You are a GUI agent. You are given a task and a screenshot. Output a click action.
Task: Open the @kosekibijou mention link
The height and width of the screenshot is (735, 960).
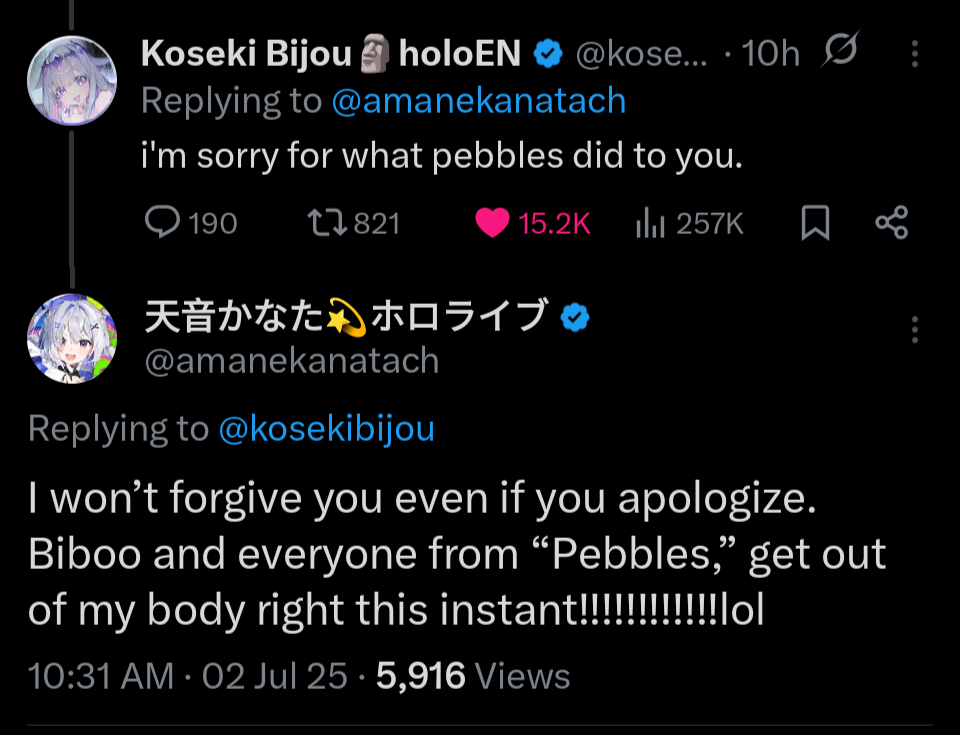pos(327,428)
